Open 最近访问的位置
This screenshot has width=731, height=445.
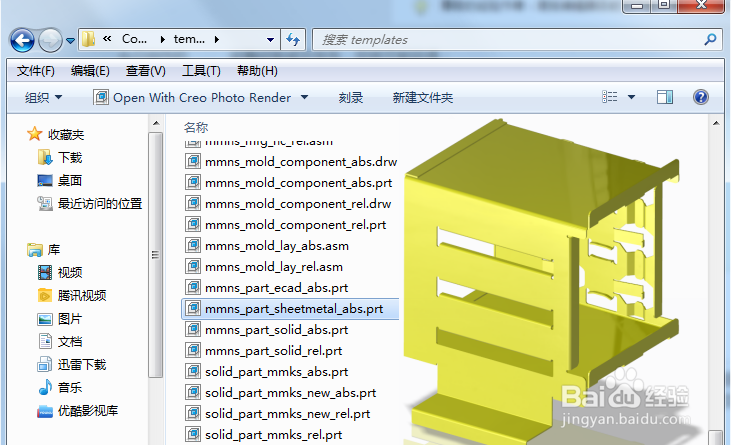(90, 204)
